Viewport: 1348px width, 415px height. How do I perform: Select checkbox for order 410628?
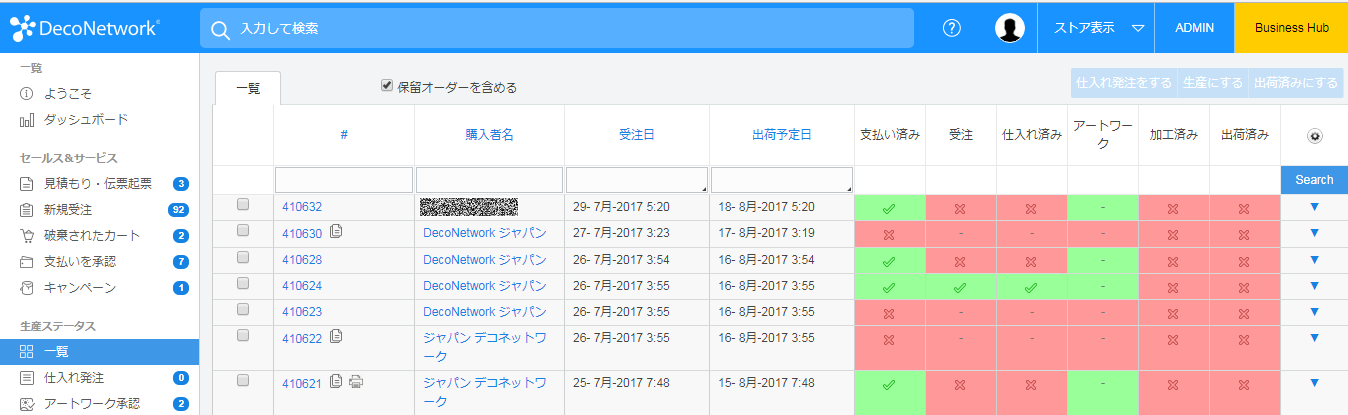coord(243,256)
